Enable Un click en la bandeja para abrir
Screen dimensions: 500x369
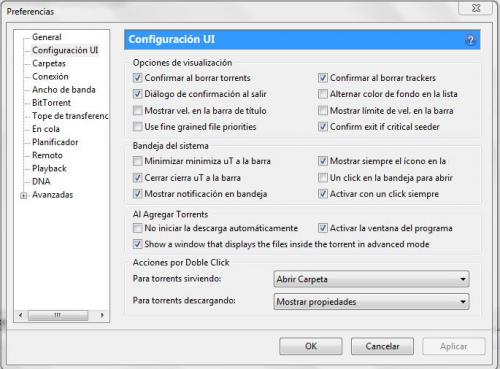click(323, 178)
